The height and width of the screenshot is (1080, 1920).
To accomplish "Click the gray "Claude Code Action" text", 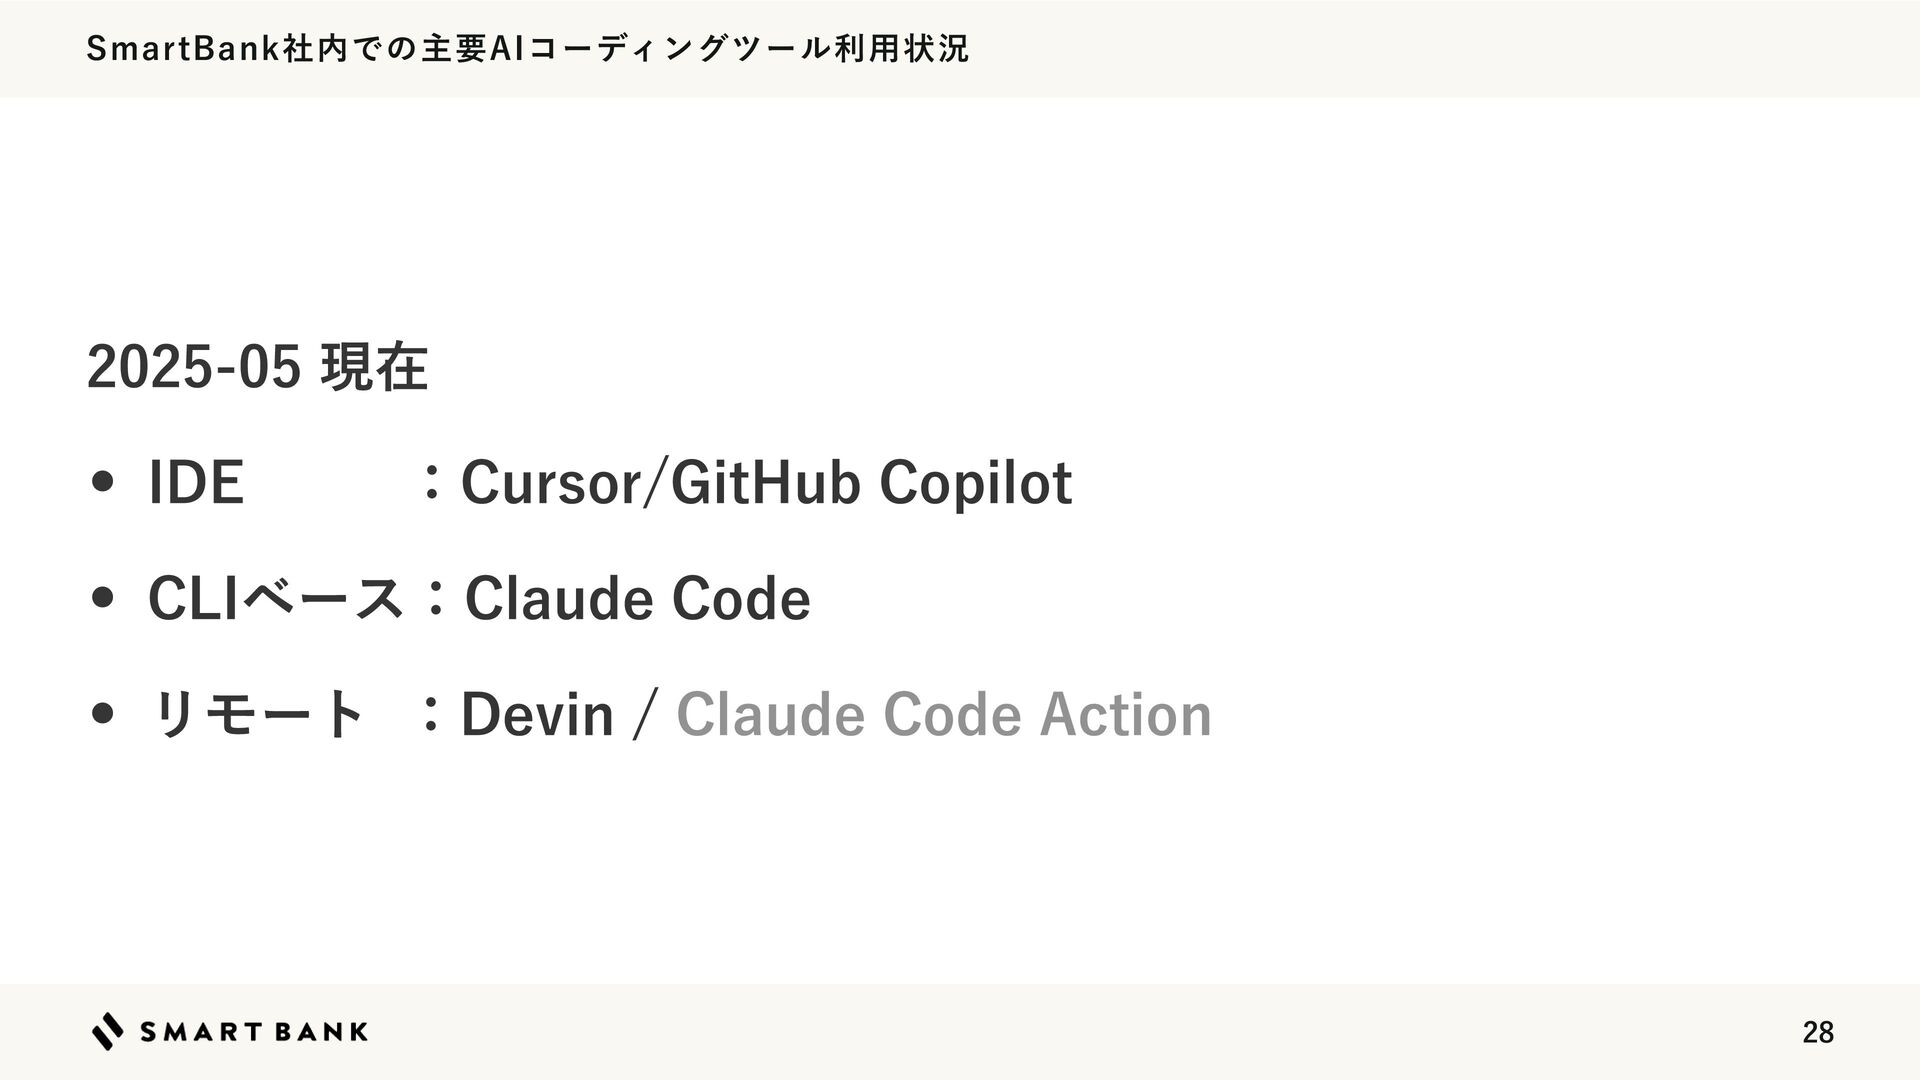I will 943,714.
